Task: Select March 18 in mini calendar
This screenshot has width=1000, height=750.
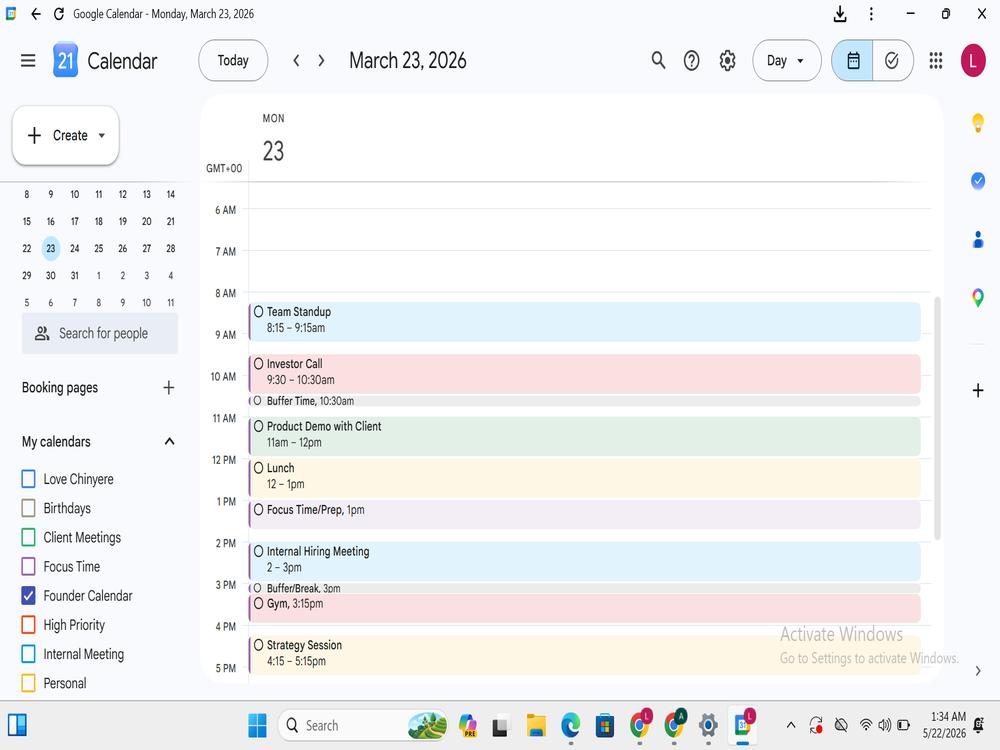Action: [x=99, y=221]
